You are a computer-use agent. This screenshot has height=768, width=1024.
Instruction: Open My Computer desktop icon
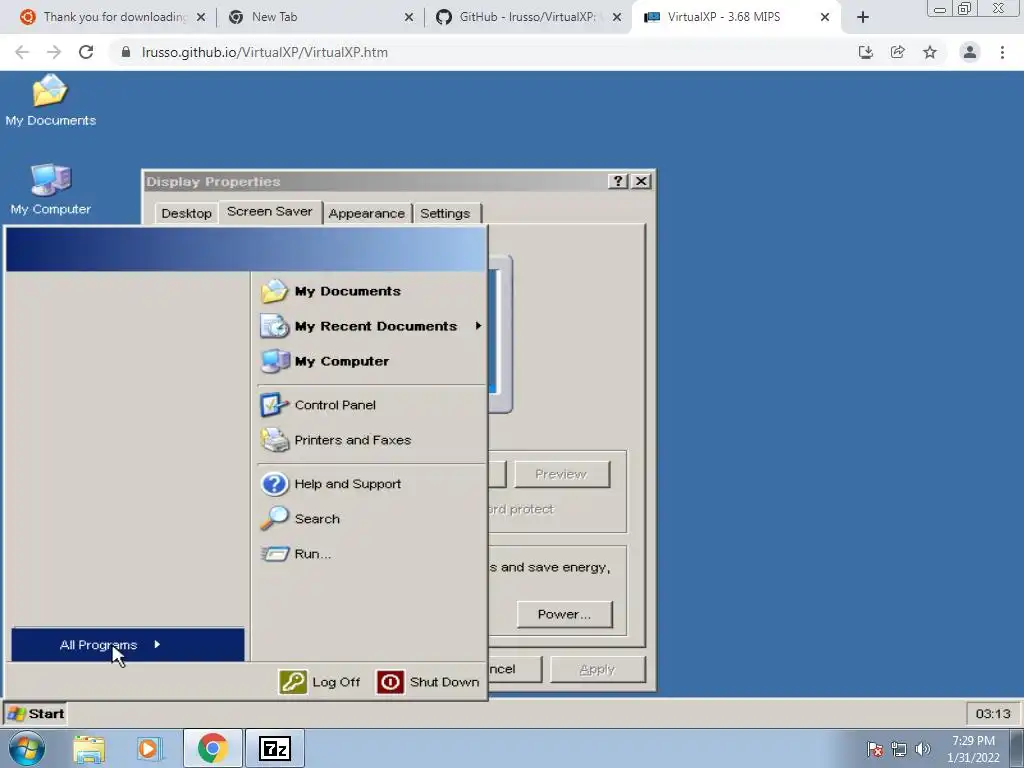(x=50, y=189)
